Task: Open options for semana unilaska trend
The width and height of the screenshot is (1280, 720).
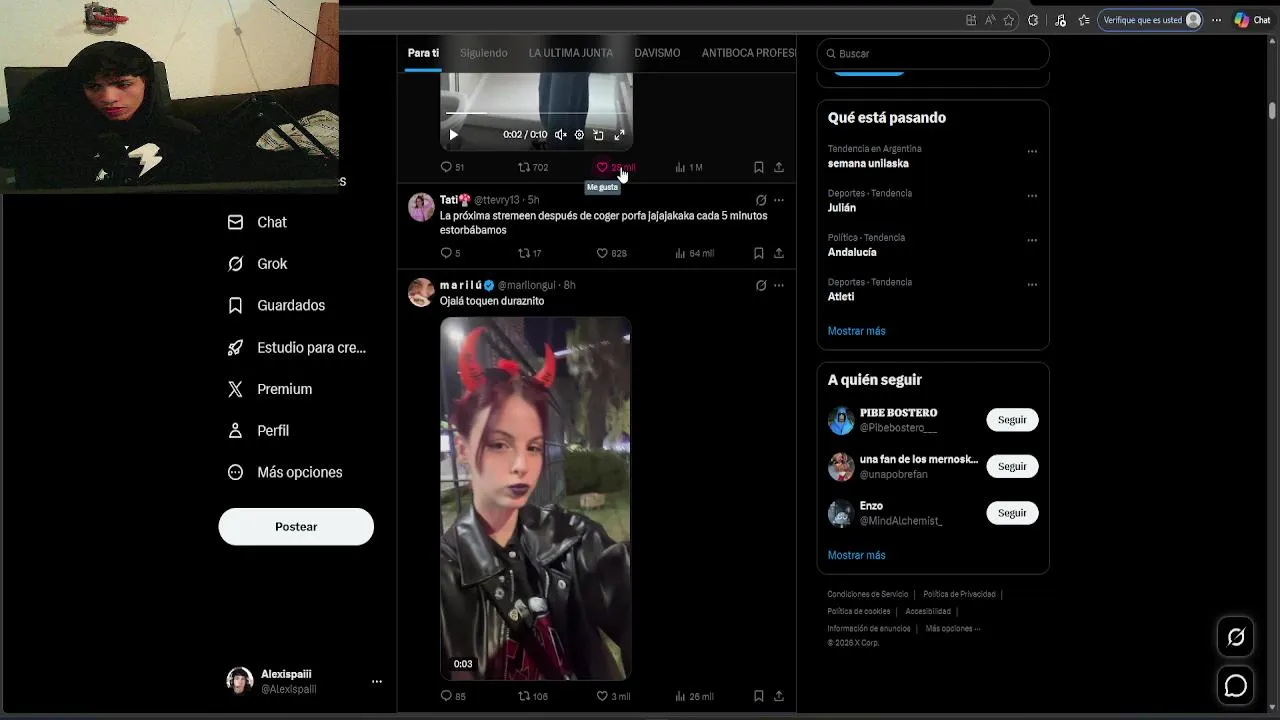Action: pyautogui.click(x=1032, y=152)
